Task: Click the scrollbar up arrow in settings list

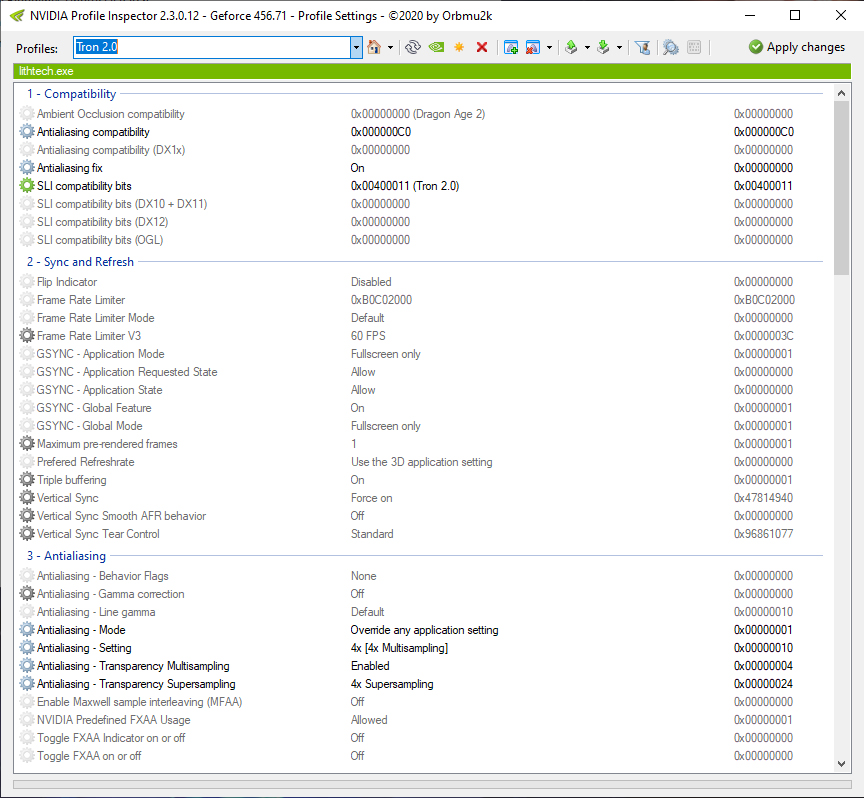Action: pos(841,93)
